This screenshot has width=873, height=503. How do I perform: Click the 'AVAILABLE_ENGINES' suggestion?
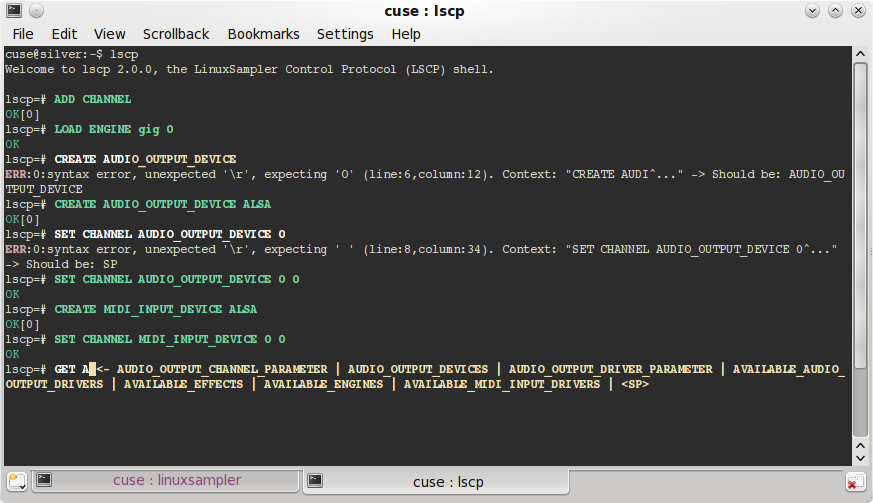coord(323,384)
